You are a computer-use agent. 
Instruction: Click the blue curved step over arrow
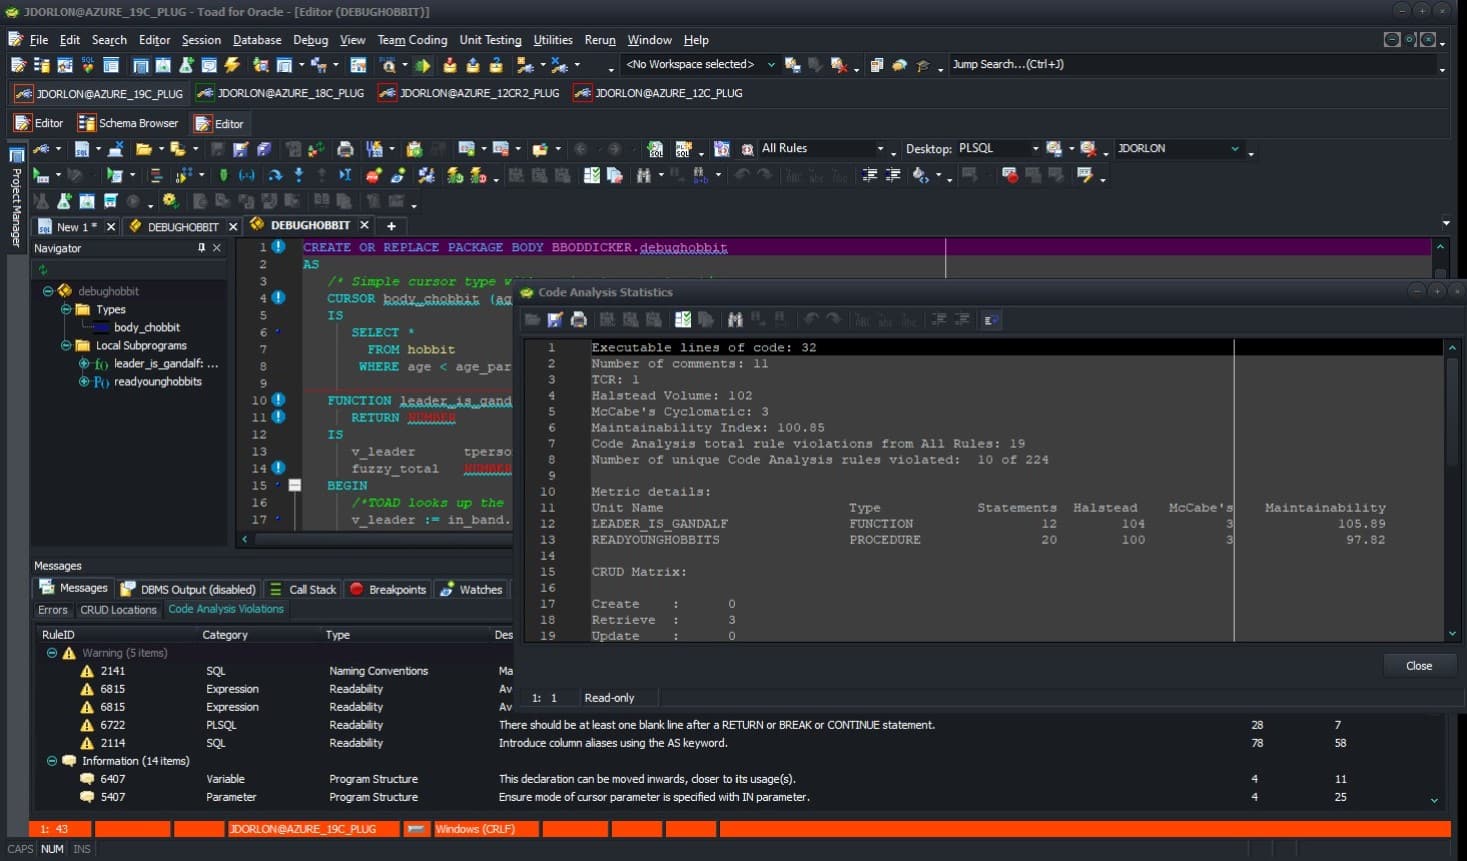[274, 175]
